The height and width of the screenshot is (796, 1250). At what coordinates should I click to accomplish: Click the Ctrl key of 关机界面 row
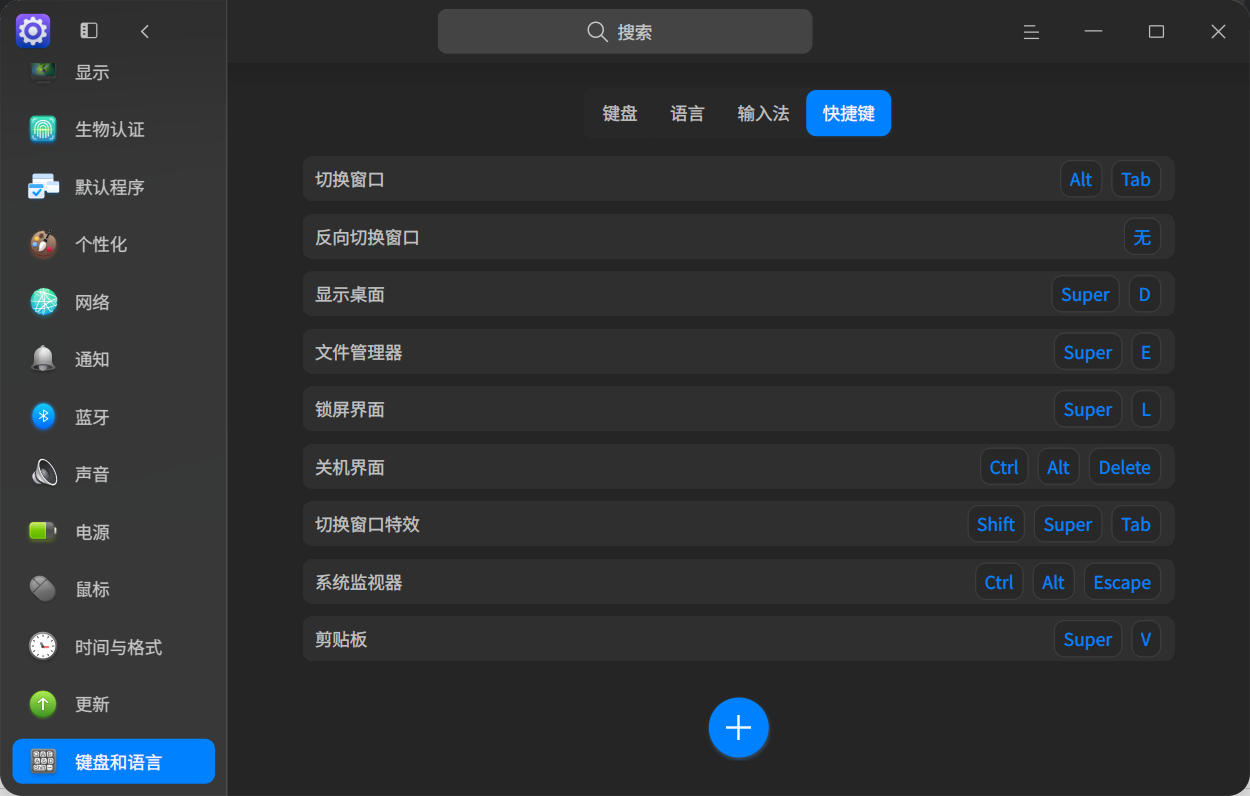1004,467
